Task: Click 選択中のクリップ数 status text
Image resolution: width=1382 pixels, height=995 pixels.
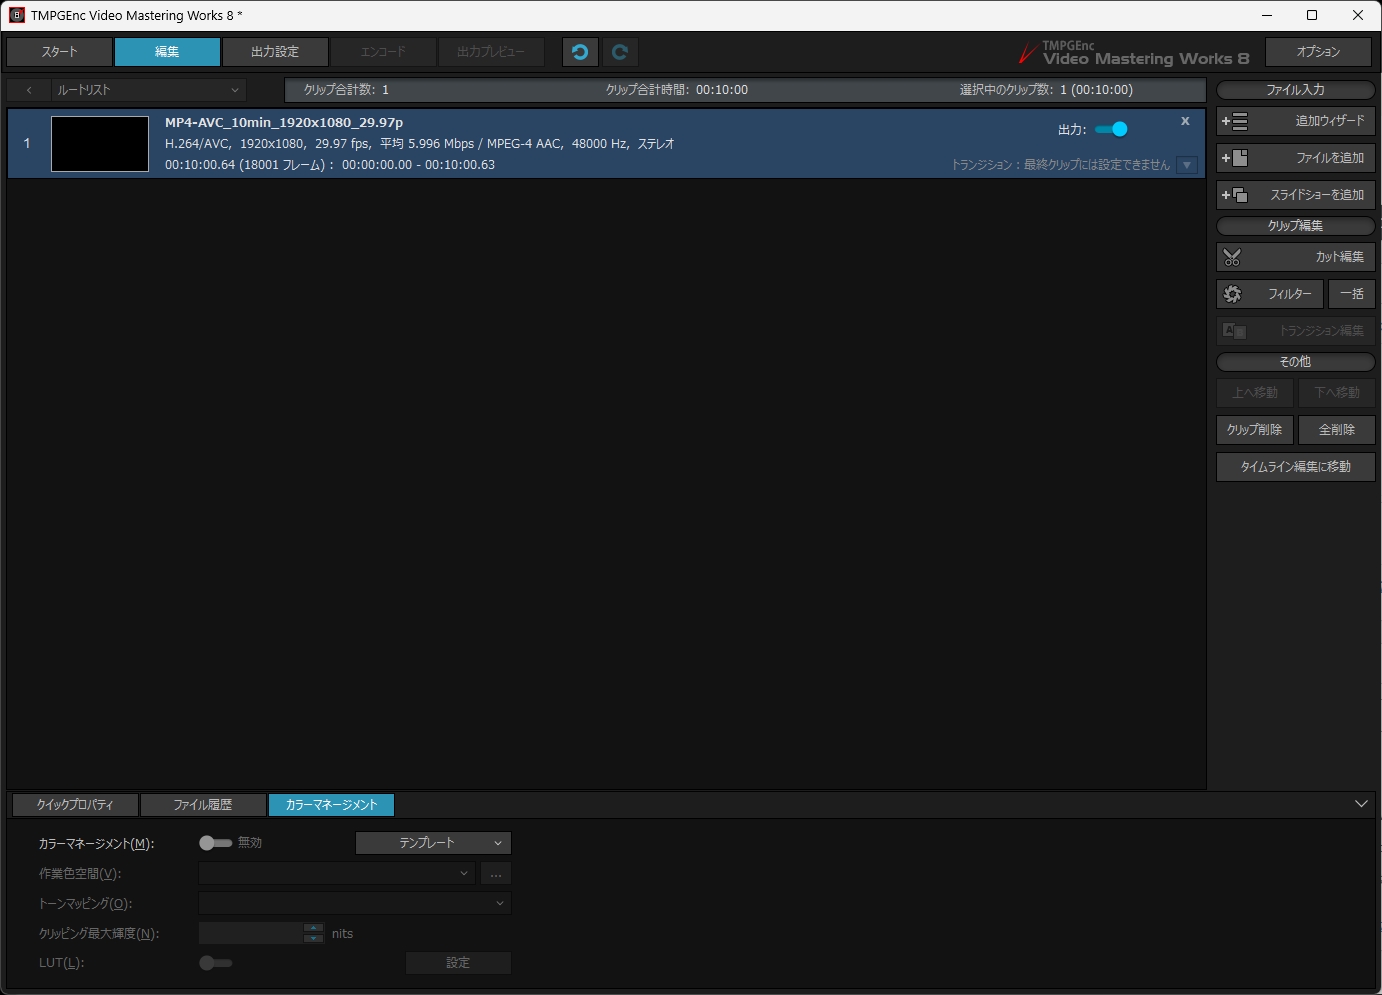Action: [1046, 90]
